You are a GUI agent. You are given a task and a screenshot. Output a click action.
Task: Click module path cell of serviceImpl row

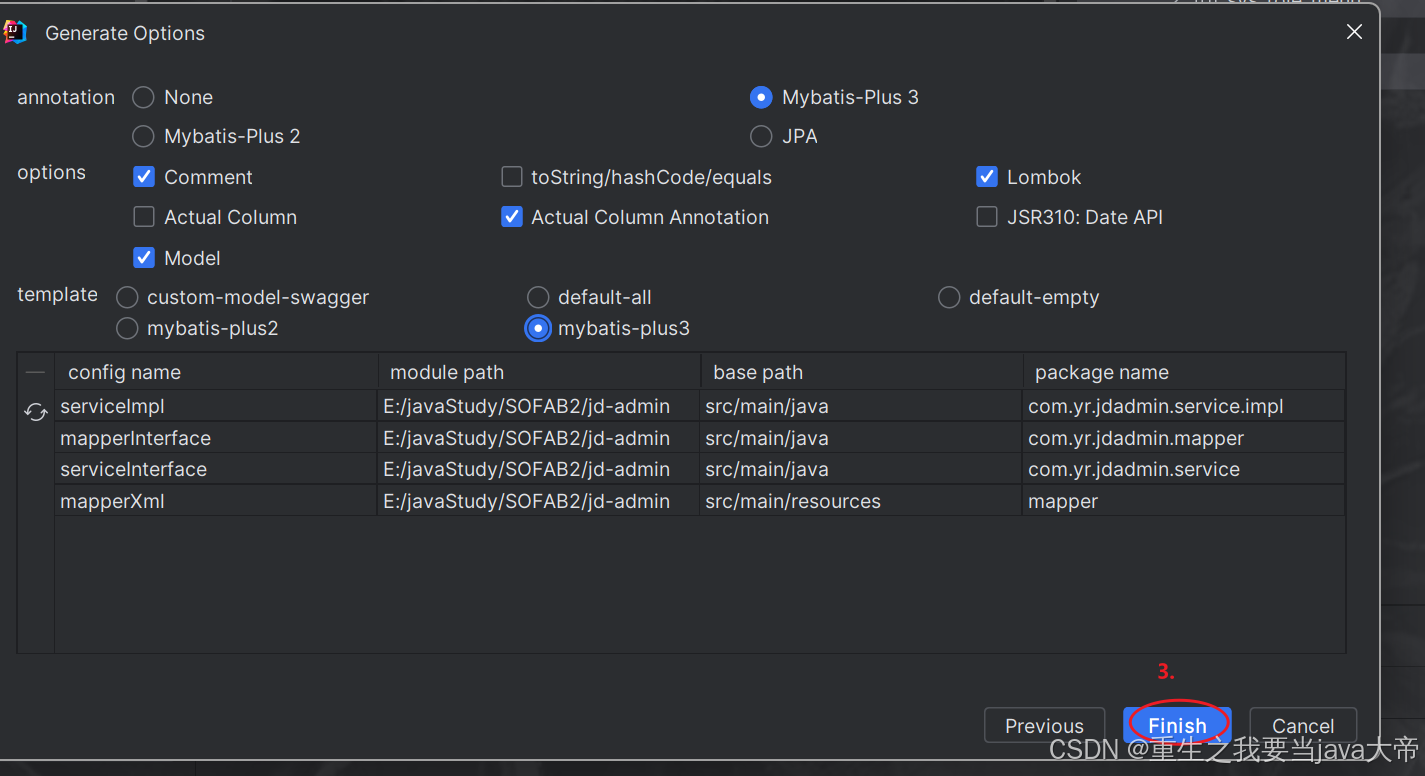[539, 406]
